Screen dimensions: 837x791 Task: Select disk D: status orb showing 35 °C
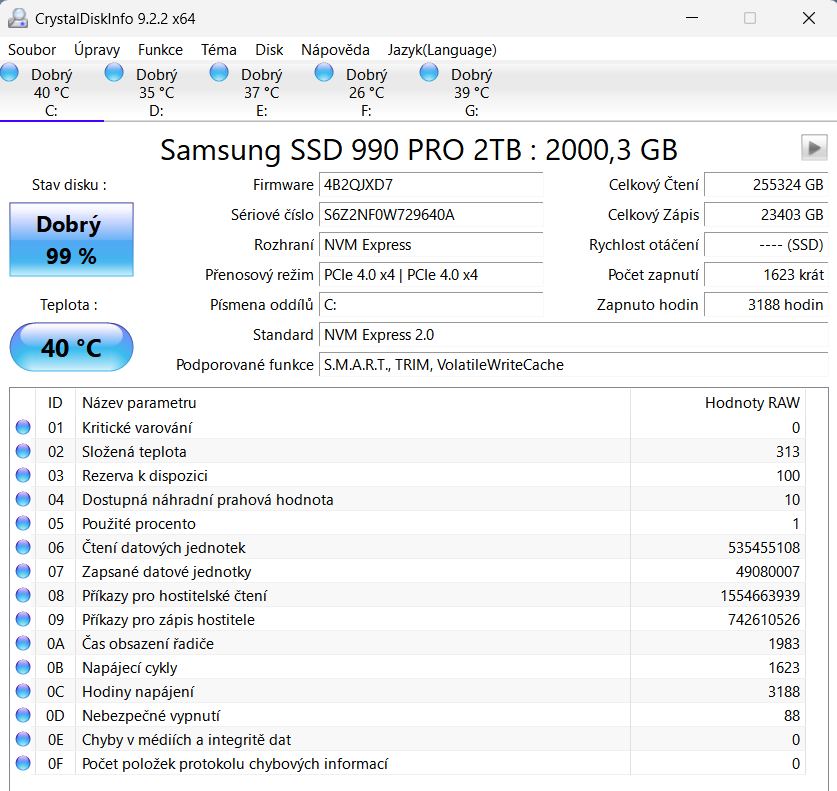point(114,73)
